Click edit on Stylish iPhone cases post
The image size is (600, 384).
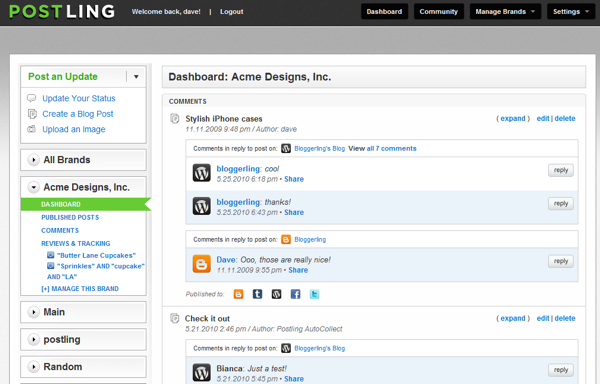click(543, 119)
